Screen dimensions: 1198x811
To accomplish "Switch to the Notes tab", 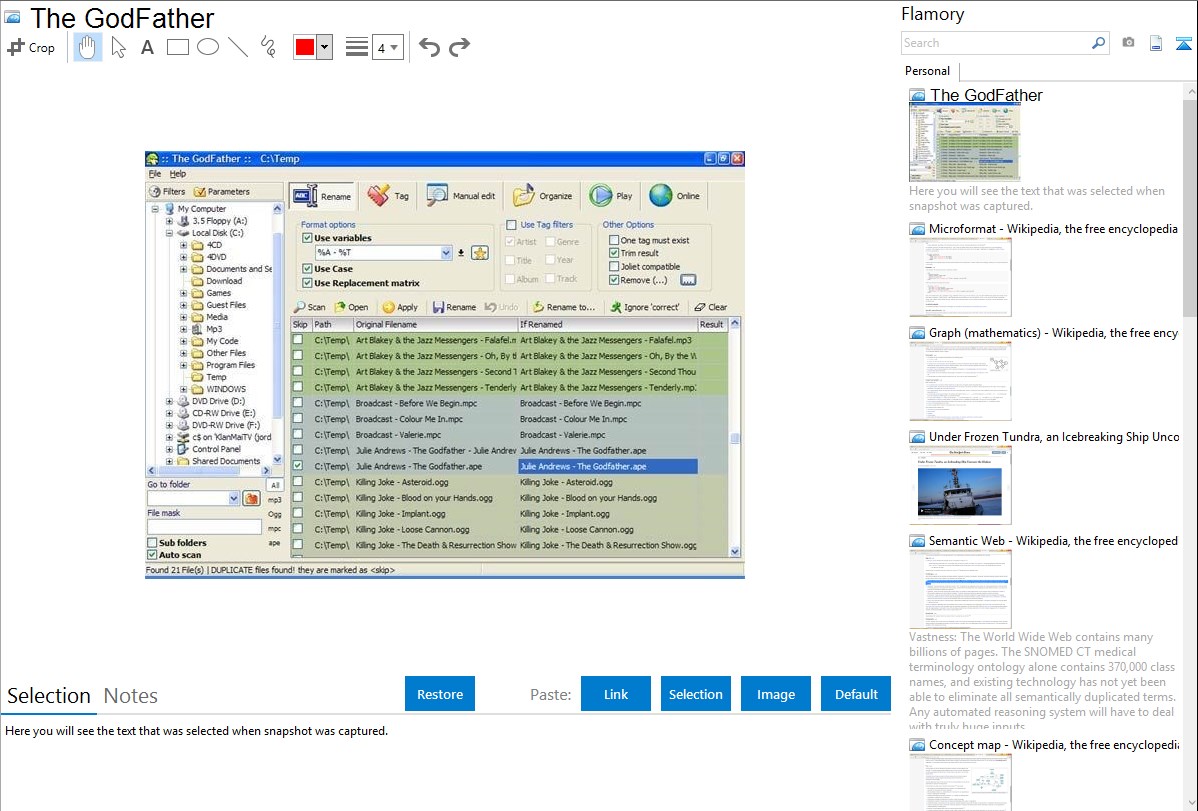I will tap(131, 696).
